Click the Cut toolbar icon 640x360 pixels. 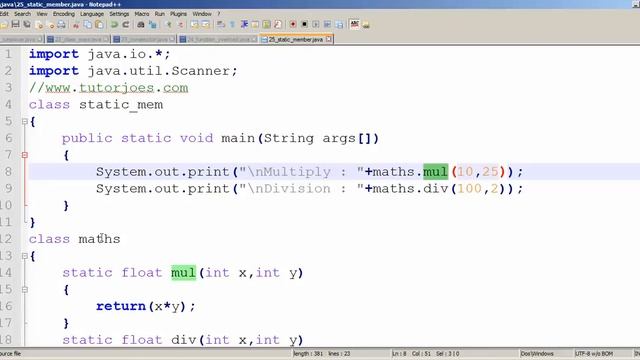pos(76,24)
